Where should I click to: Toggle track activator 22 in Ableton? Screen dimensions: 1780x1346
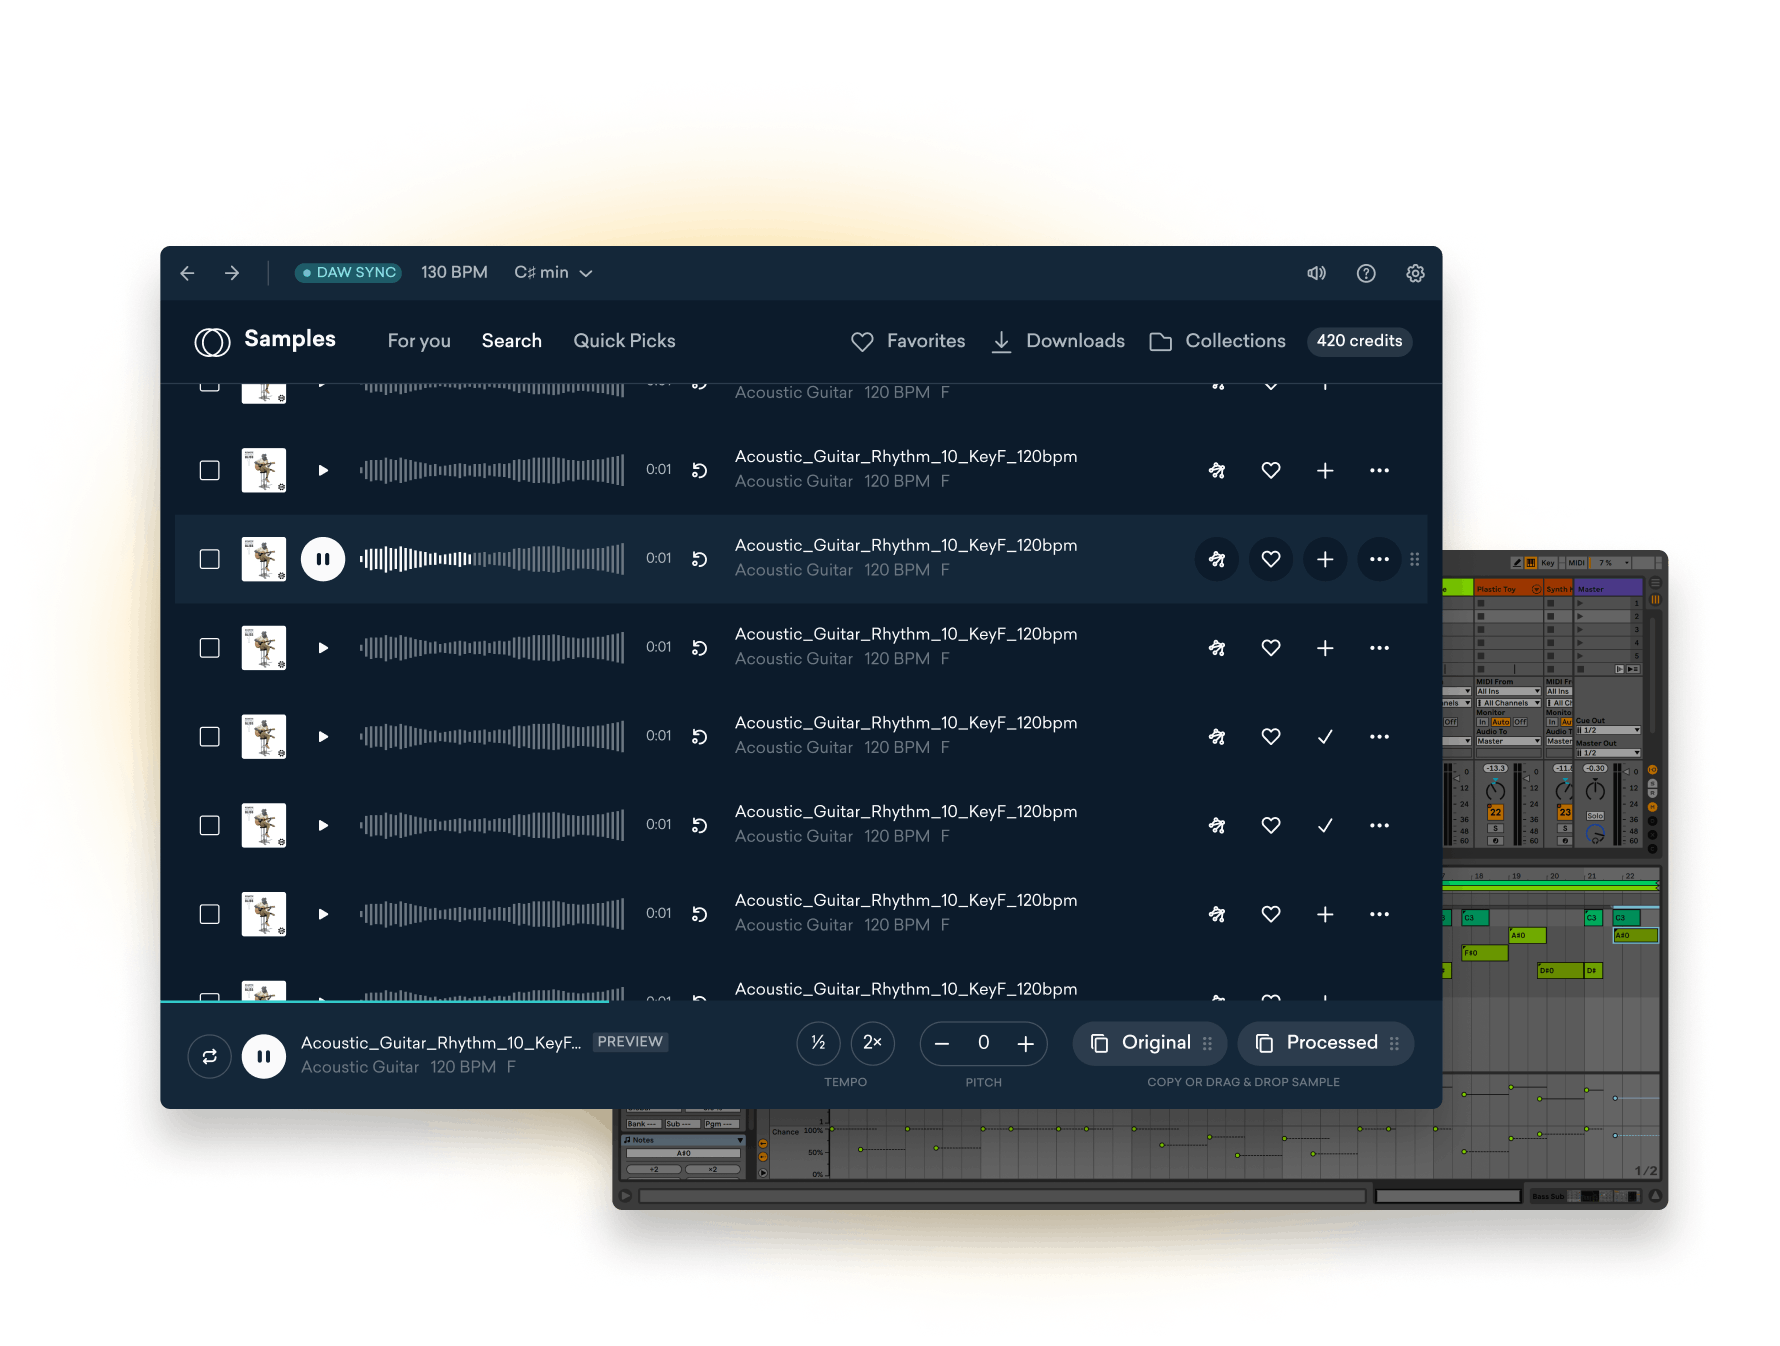pyautogui.click(x=1495, y=812)
